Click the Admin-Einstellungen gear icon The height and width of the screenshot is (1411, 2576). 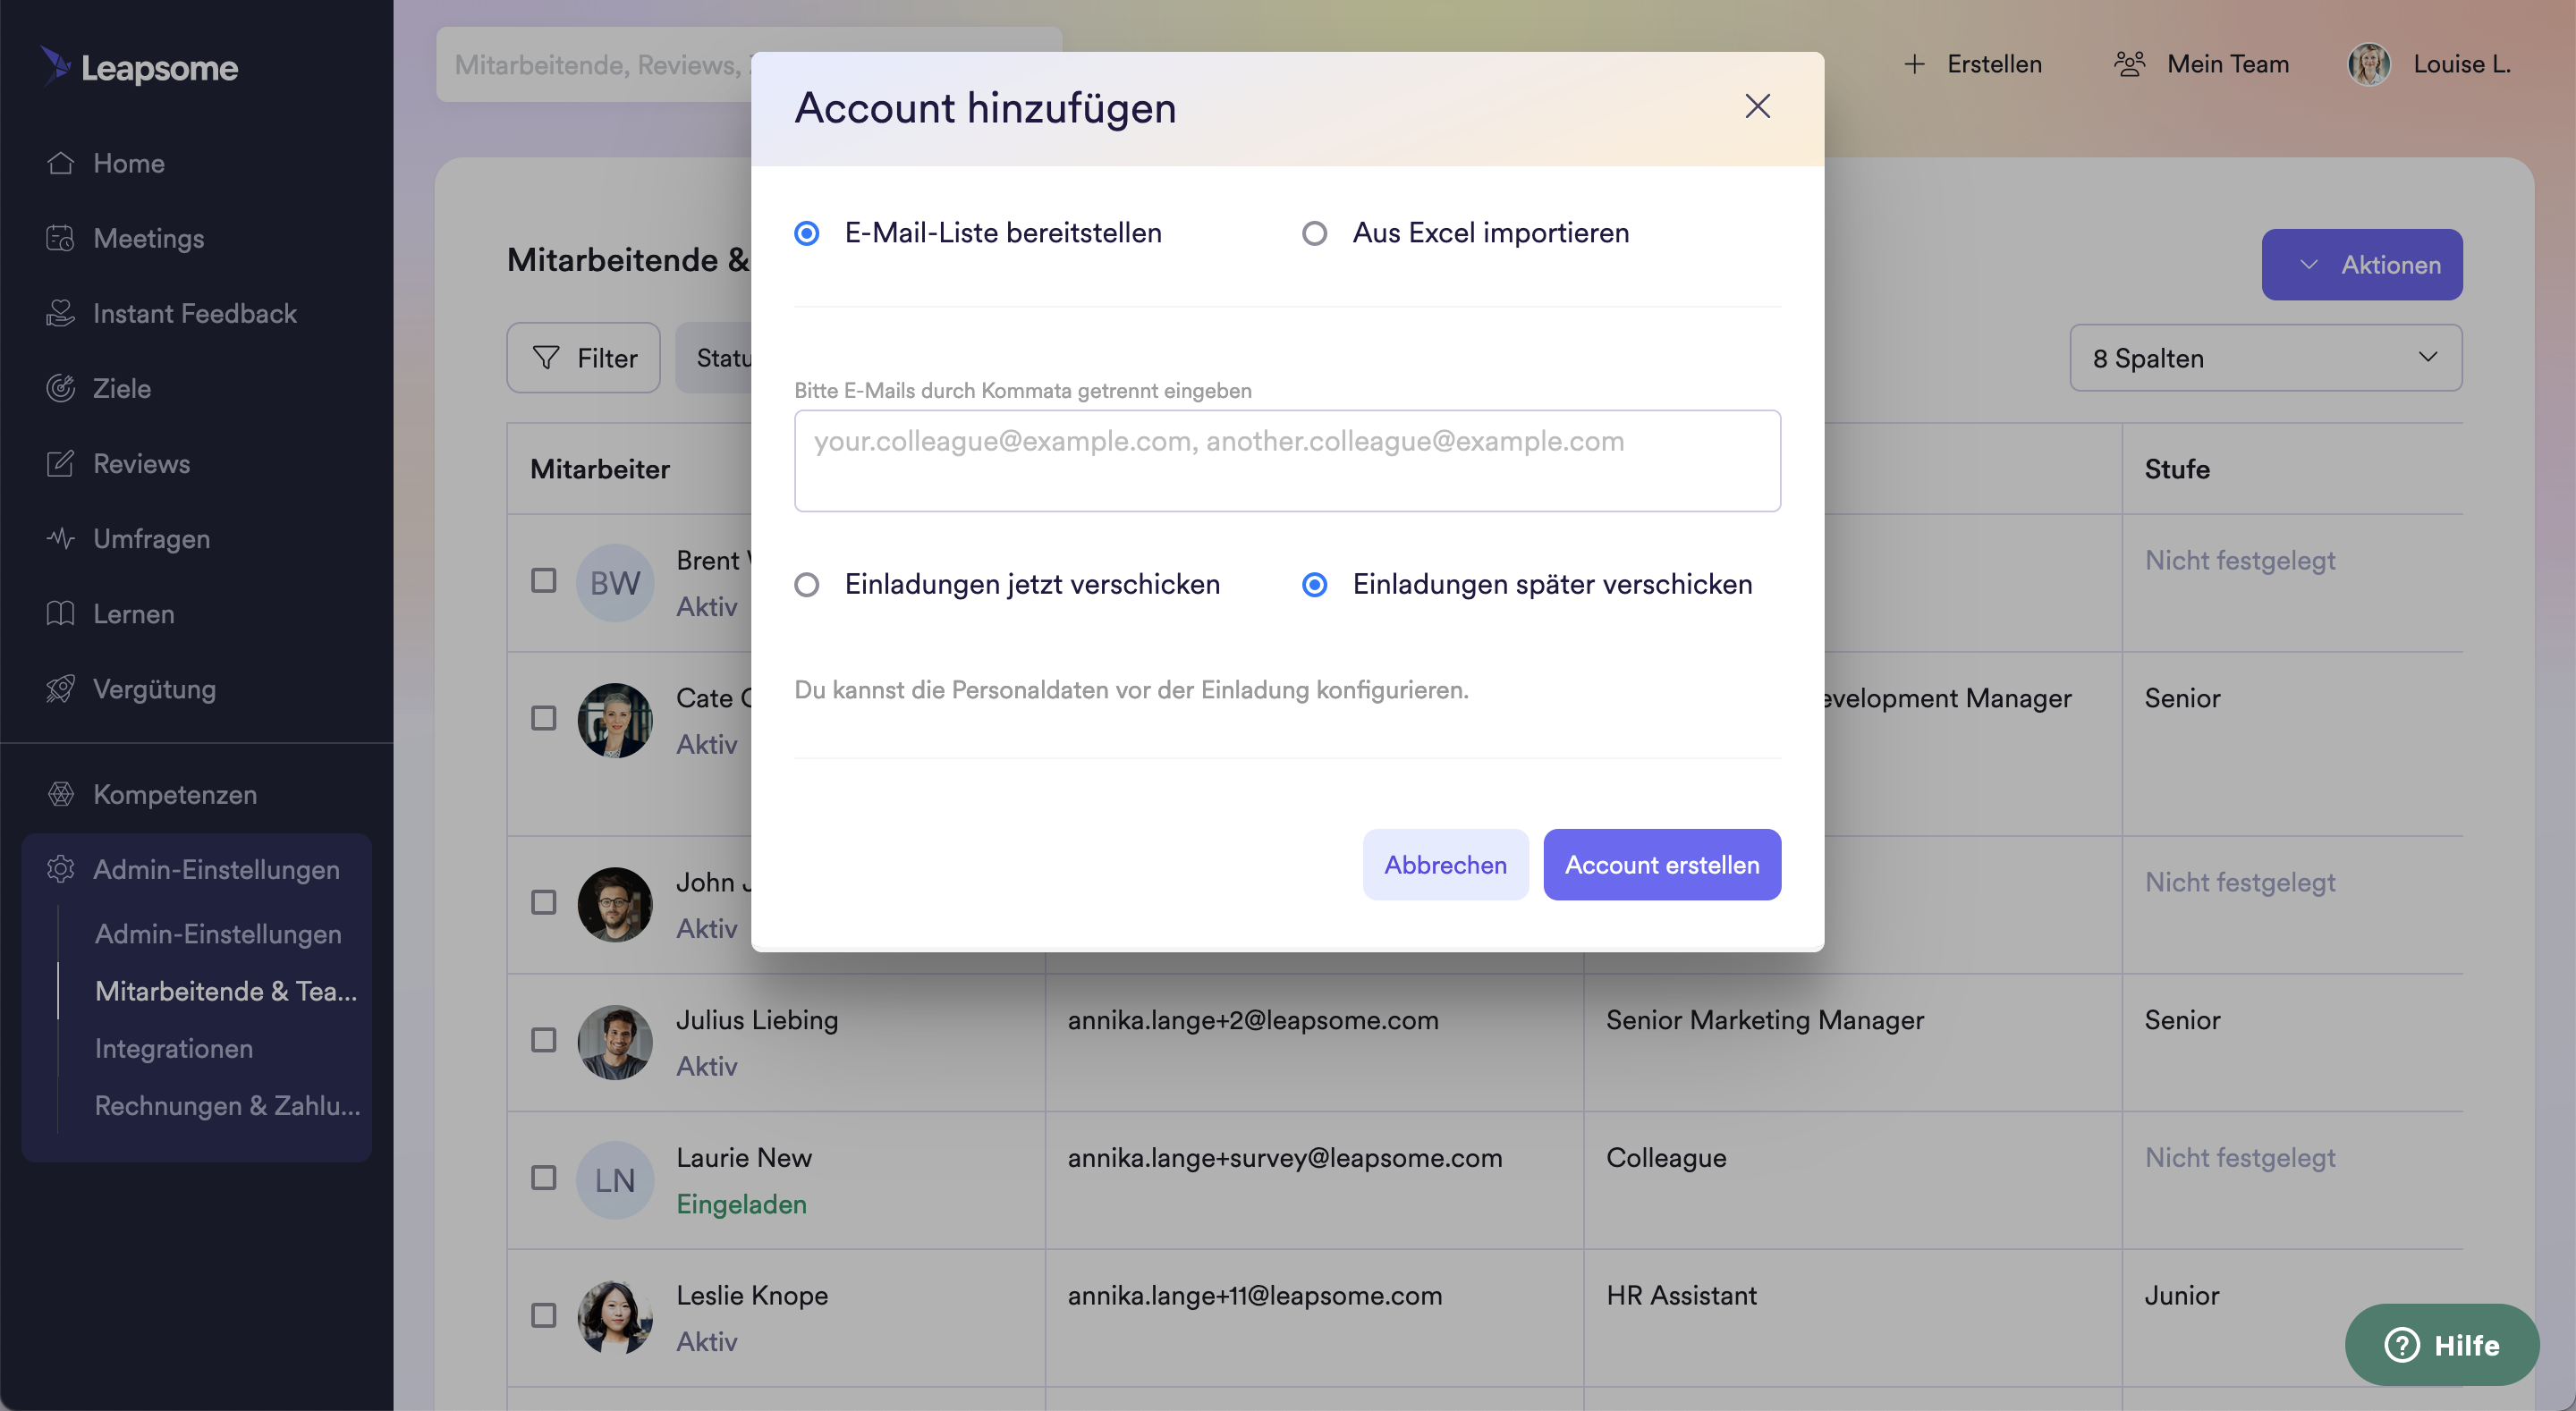tap(60, 869)
